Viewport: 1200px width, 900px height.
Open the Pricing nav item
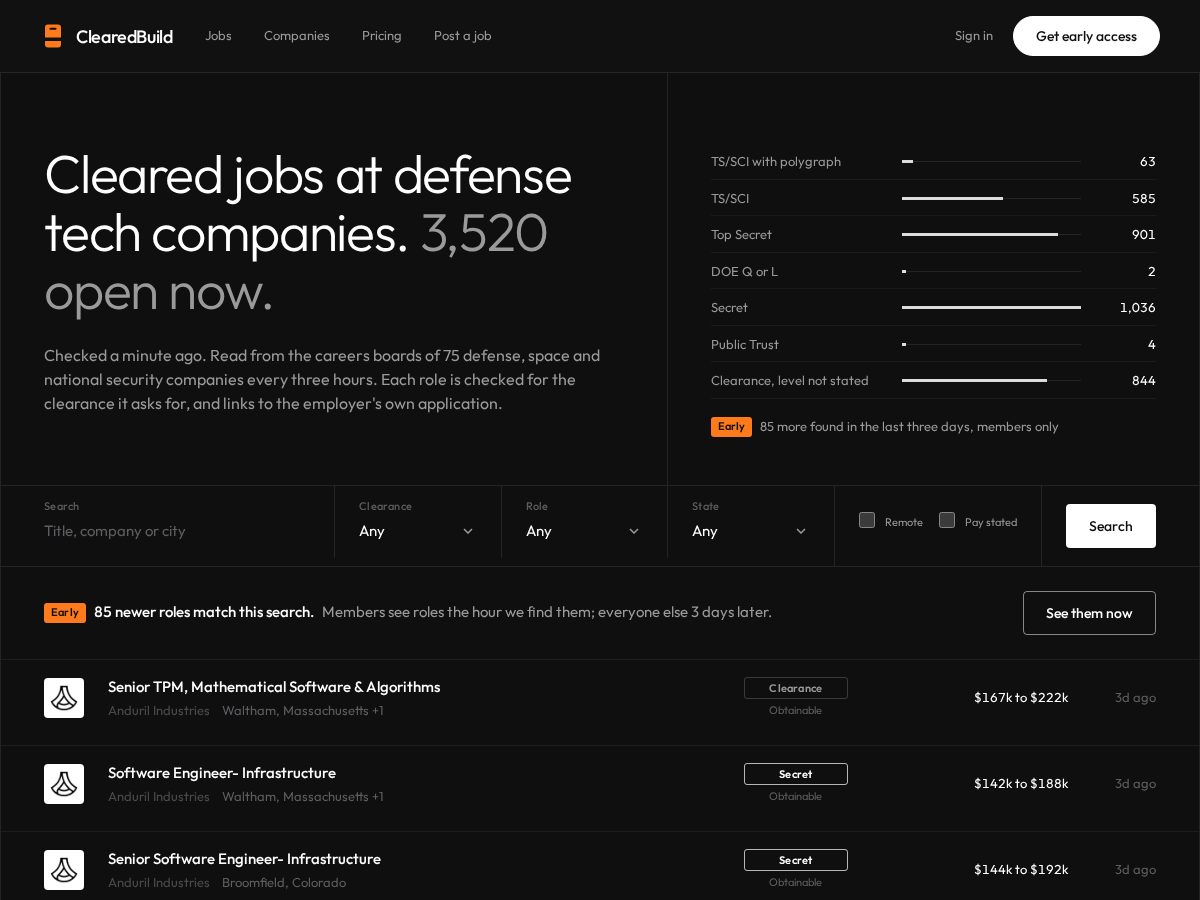point(382,36)
